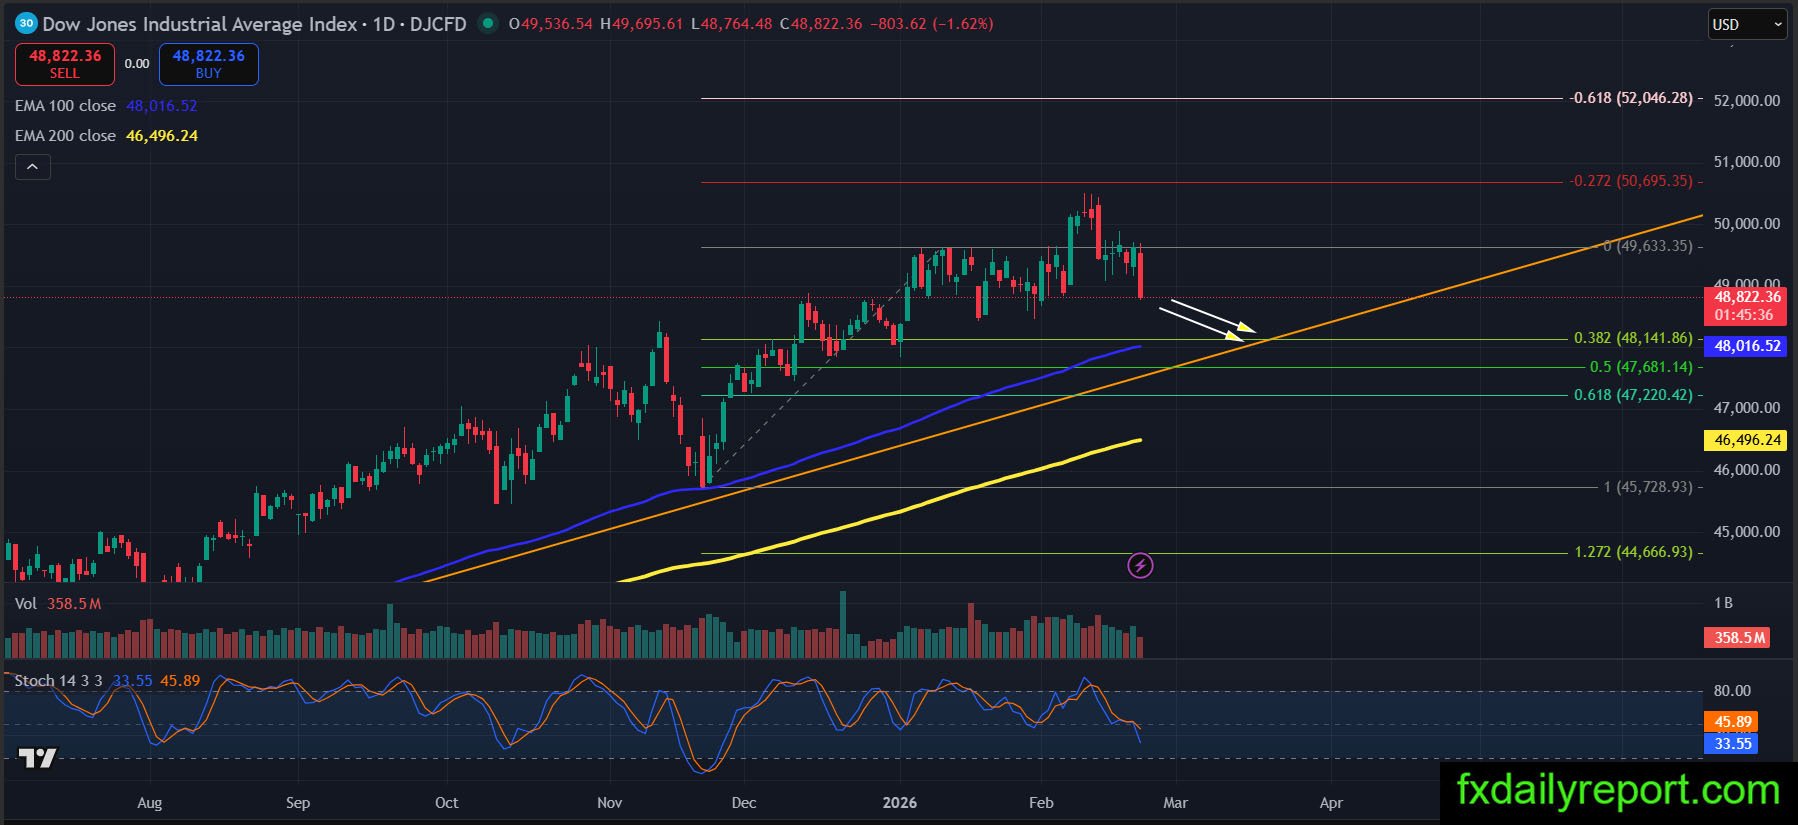The image size is (1798, 825).
Task: Open the USD currency dropdown
Action: click(x=1746, y=24)
